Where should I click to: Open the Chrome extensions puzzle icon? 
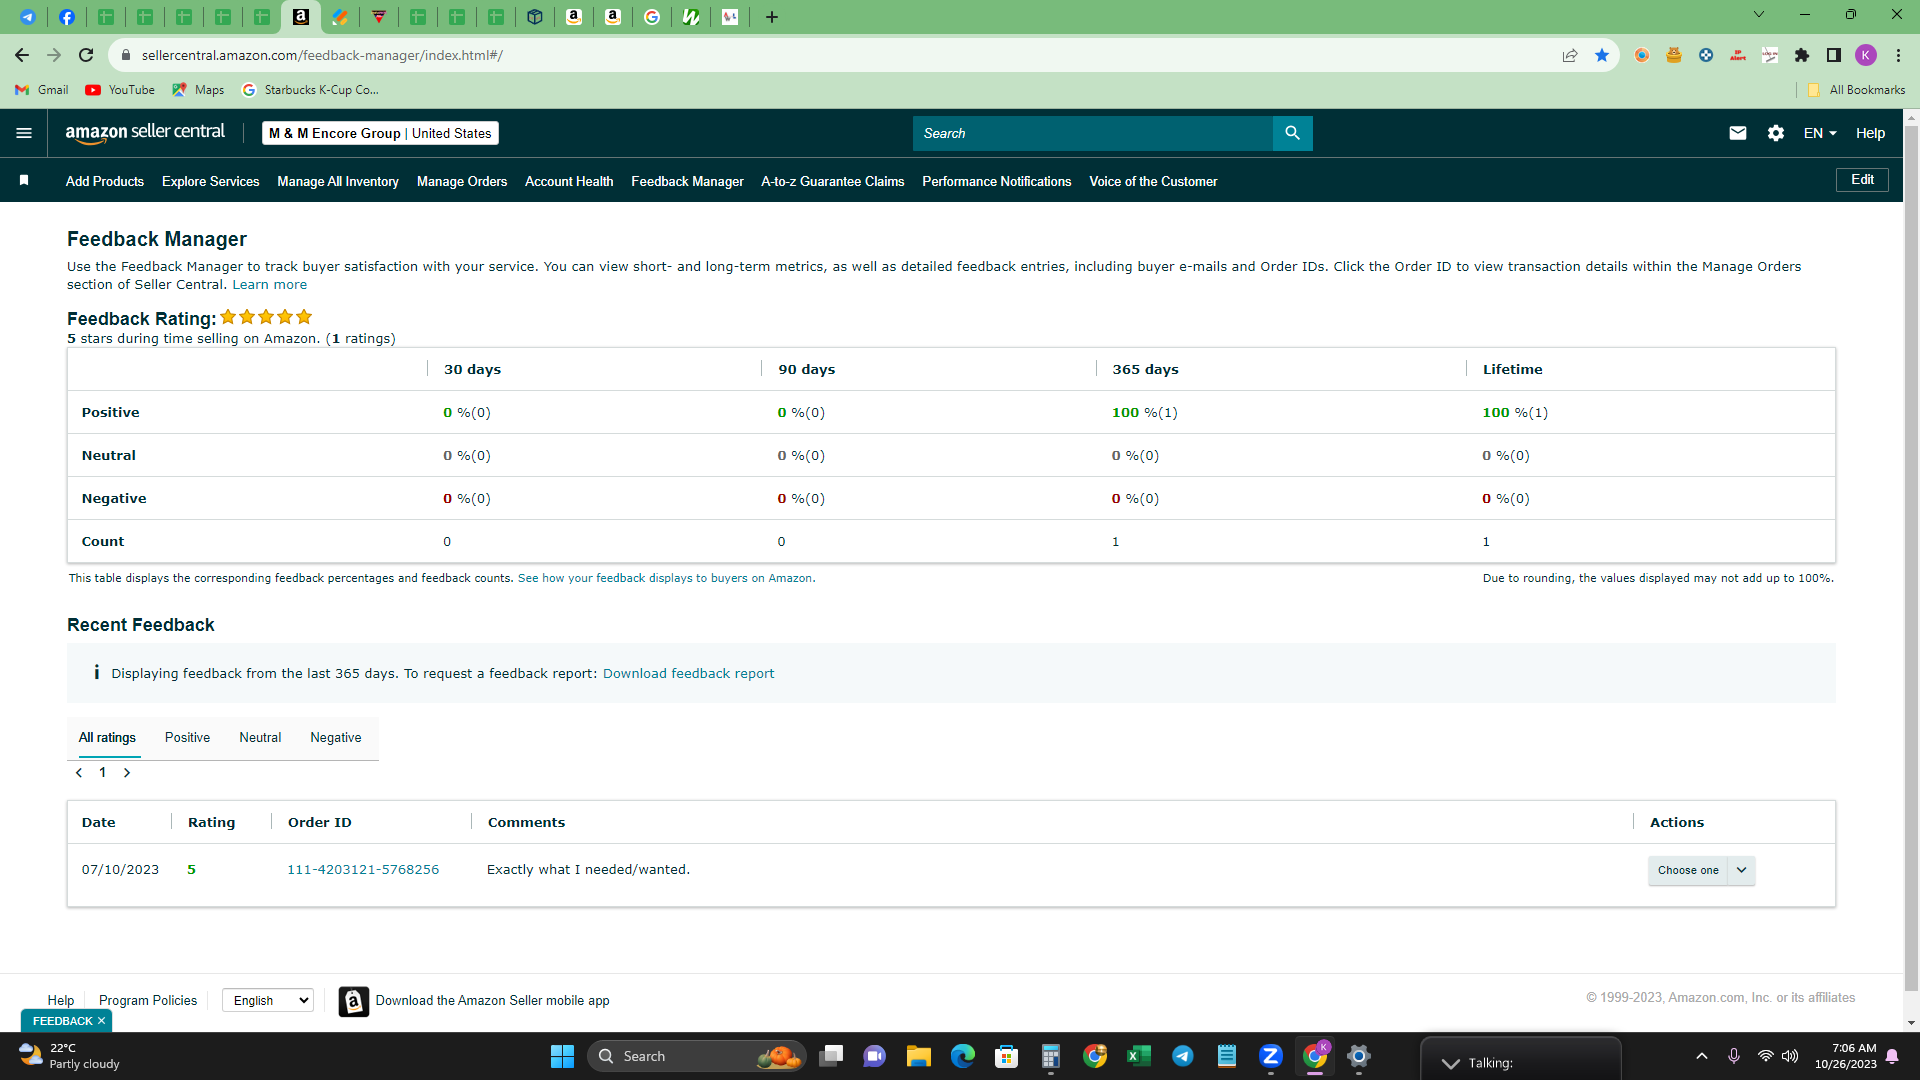pyautogui.click(x=1802, y=55)
